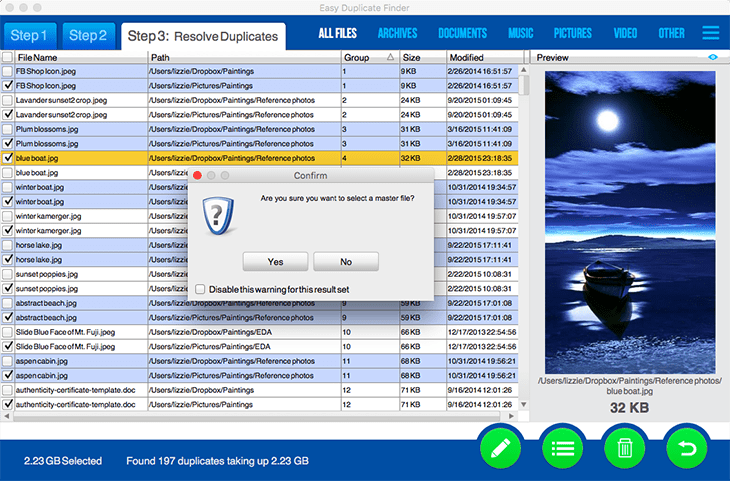This screenshot has height=481, width=730.
Task: Enable Disable this warning checkbox
Action: (x=201, y=289)
